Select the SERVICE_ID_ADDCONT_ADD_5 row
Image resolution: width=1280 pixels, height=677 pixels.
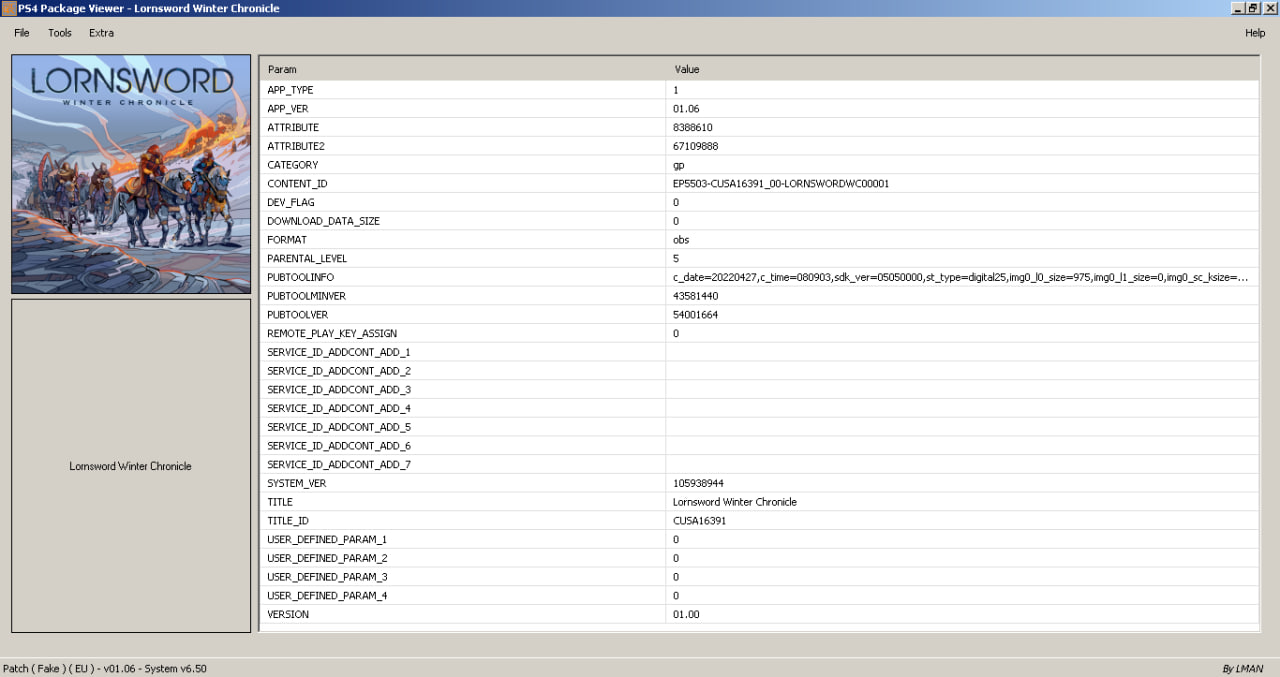[x=759, y=427]
